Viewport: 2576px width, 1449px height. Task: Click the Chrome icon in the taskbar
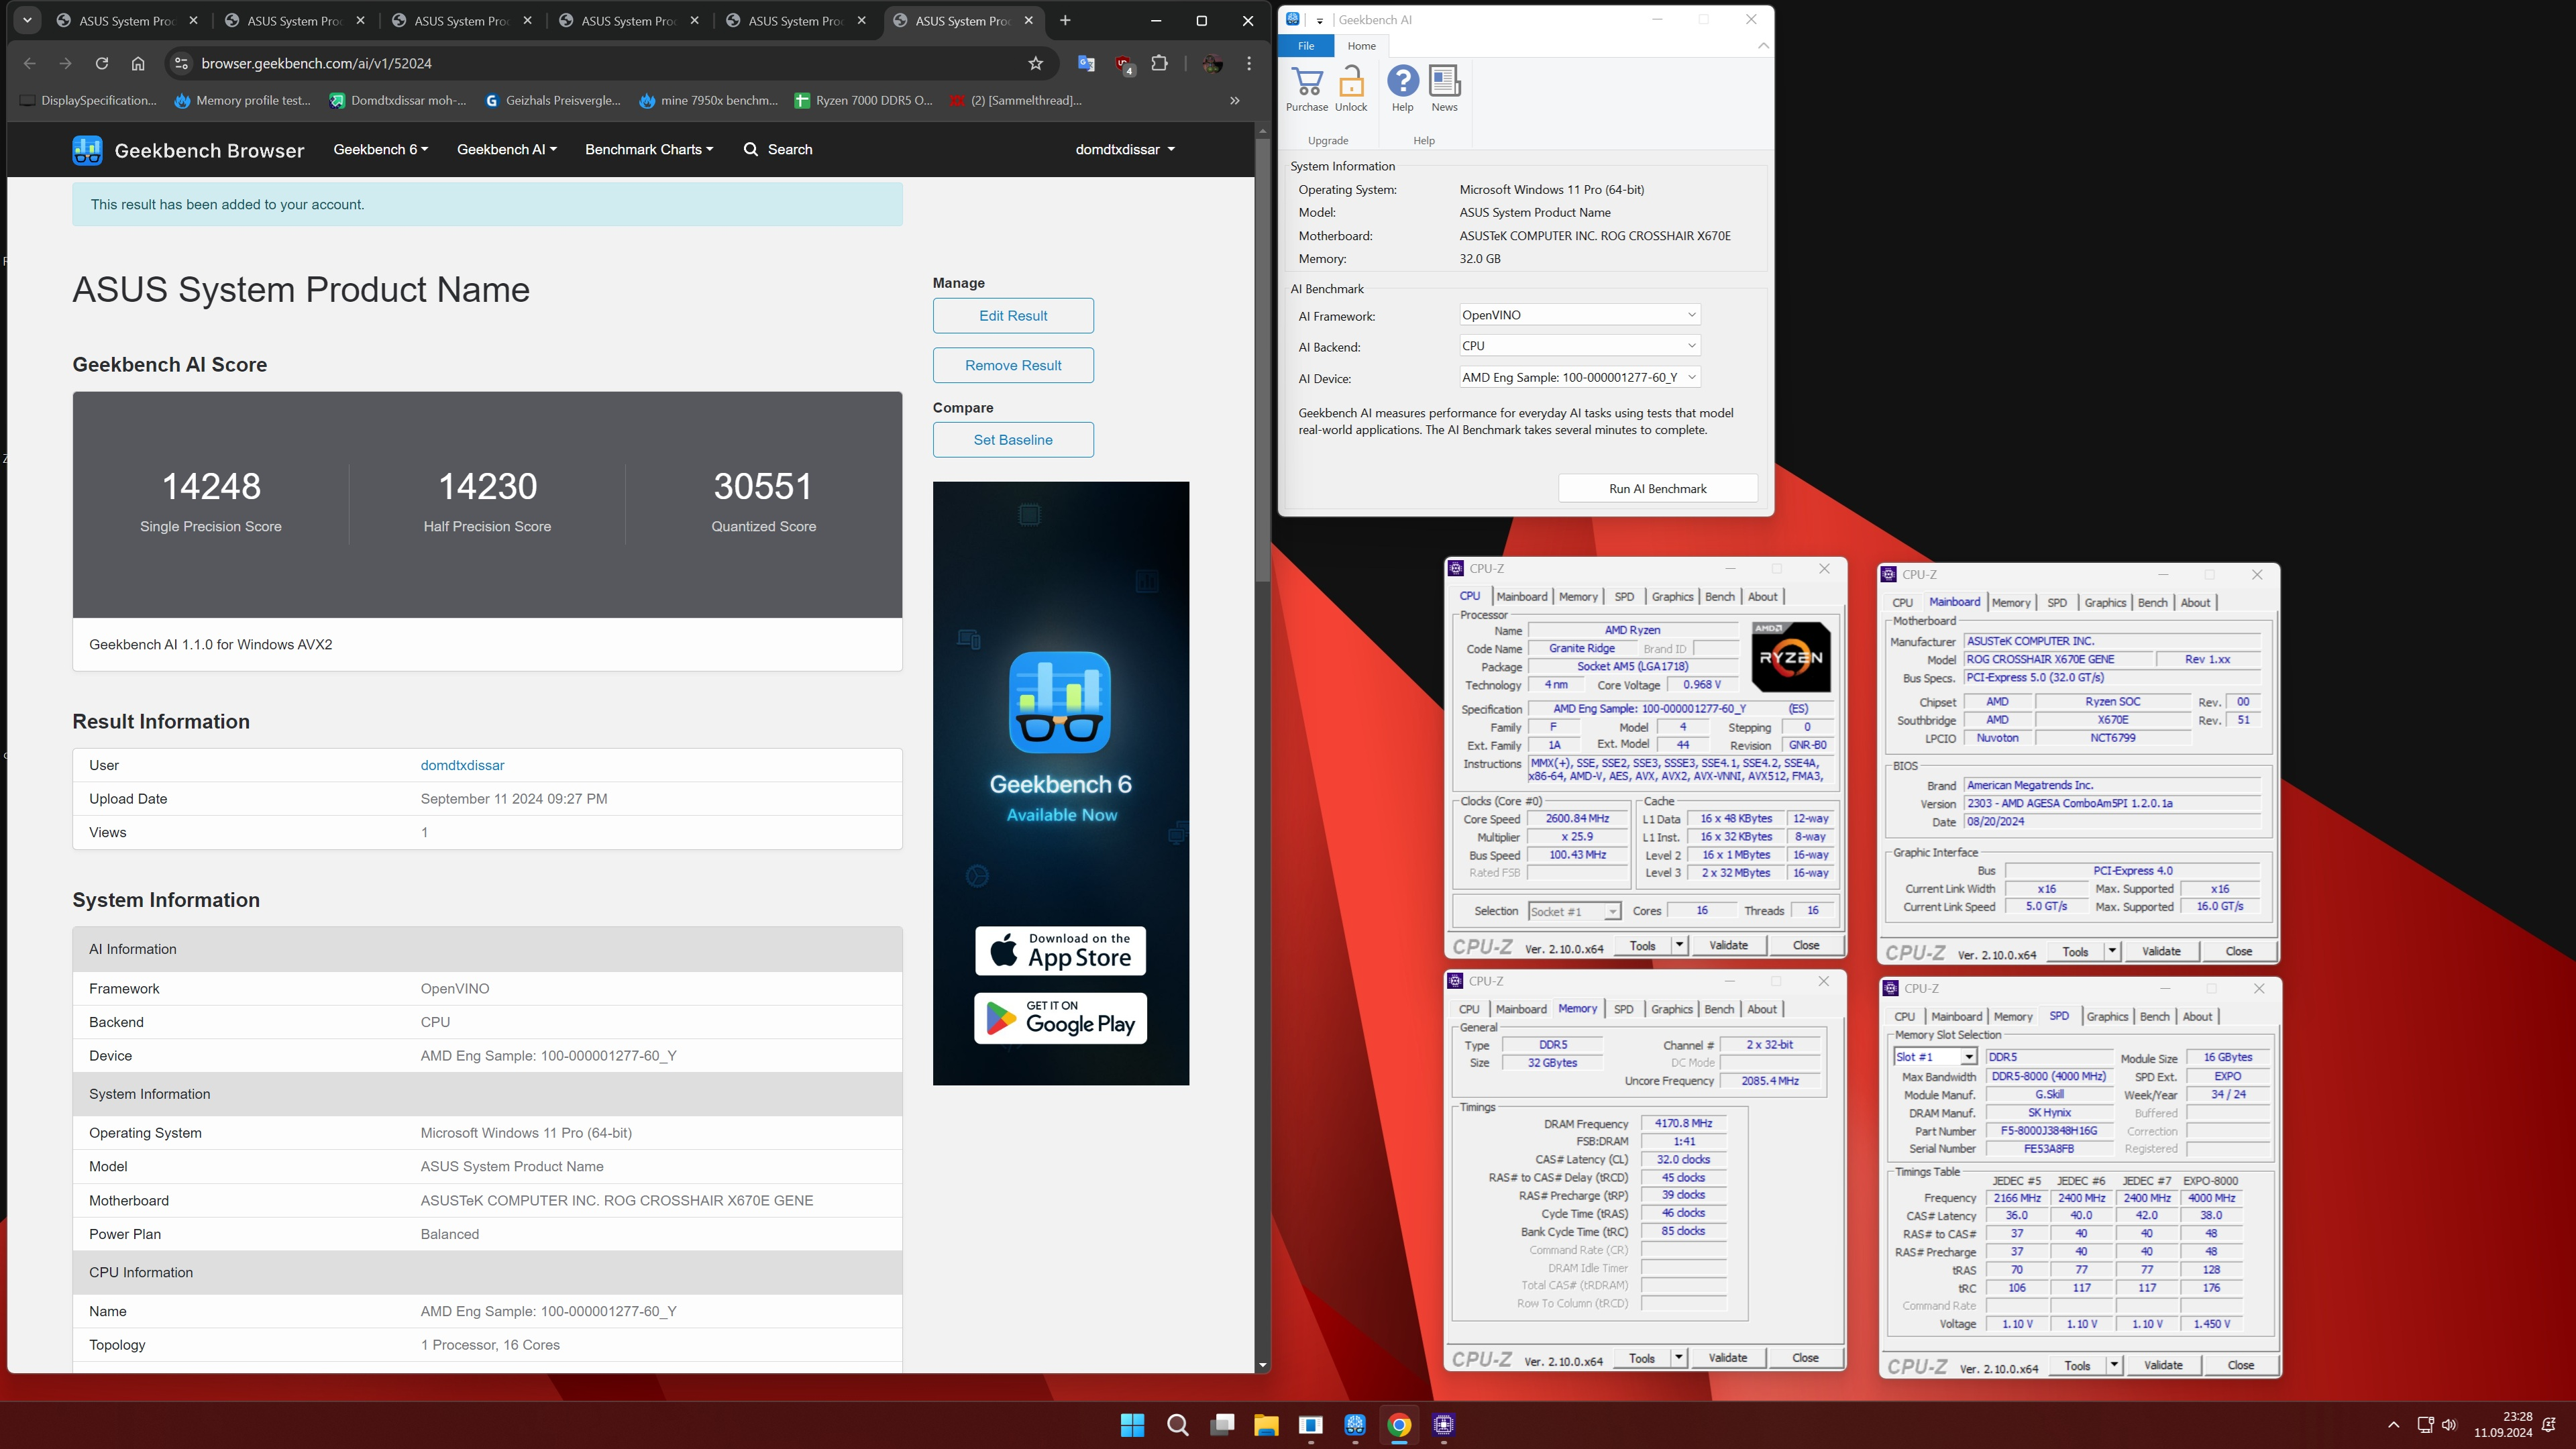click(x=1399, y=1425)
